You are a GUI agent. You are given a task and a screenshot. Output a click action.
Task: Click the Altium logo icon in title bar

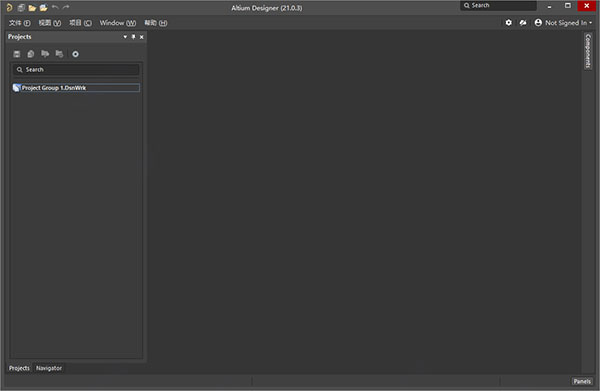point(10,7)
